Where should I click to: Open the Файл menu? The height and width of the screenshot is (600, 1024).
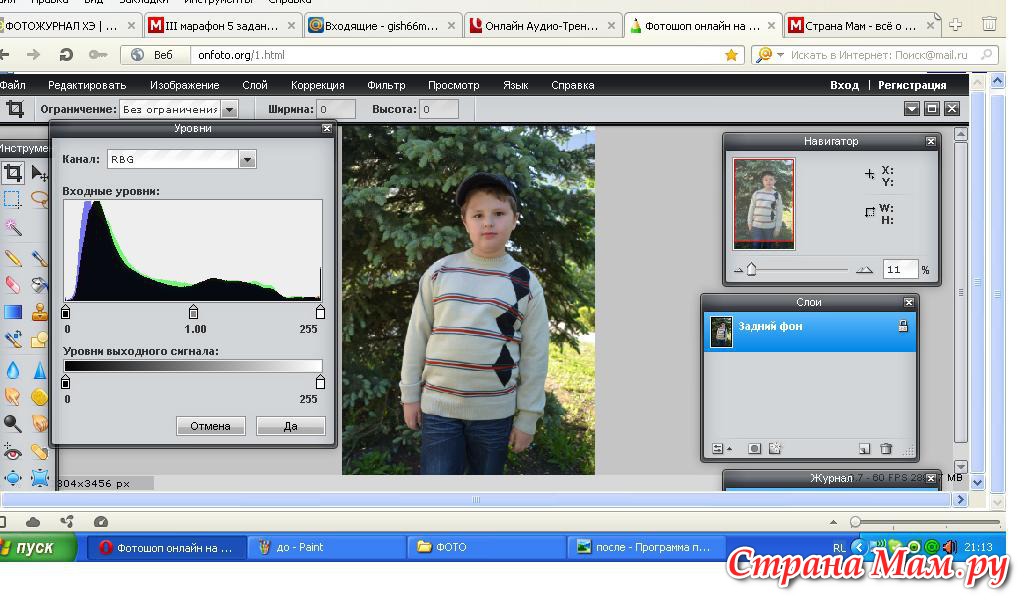click(12, 85)
